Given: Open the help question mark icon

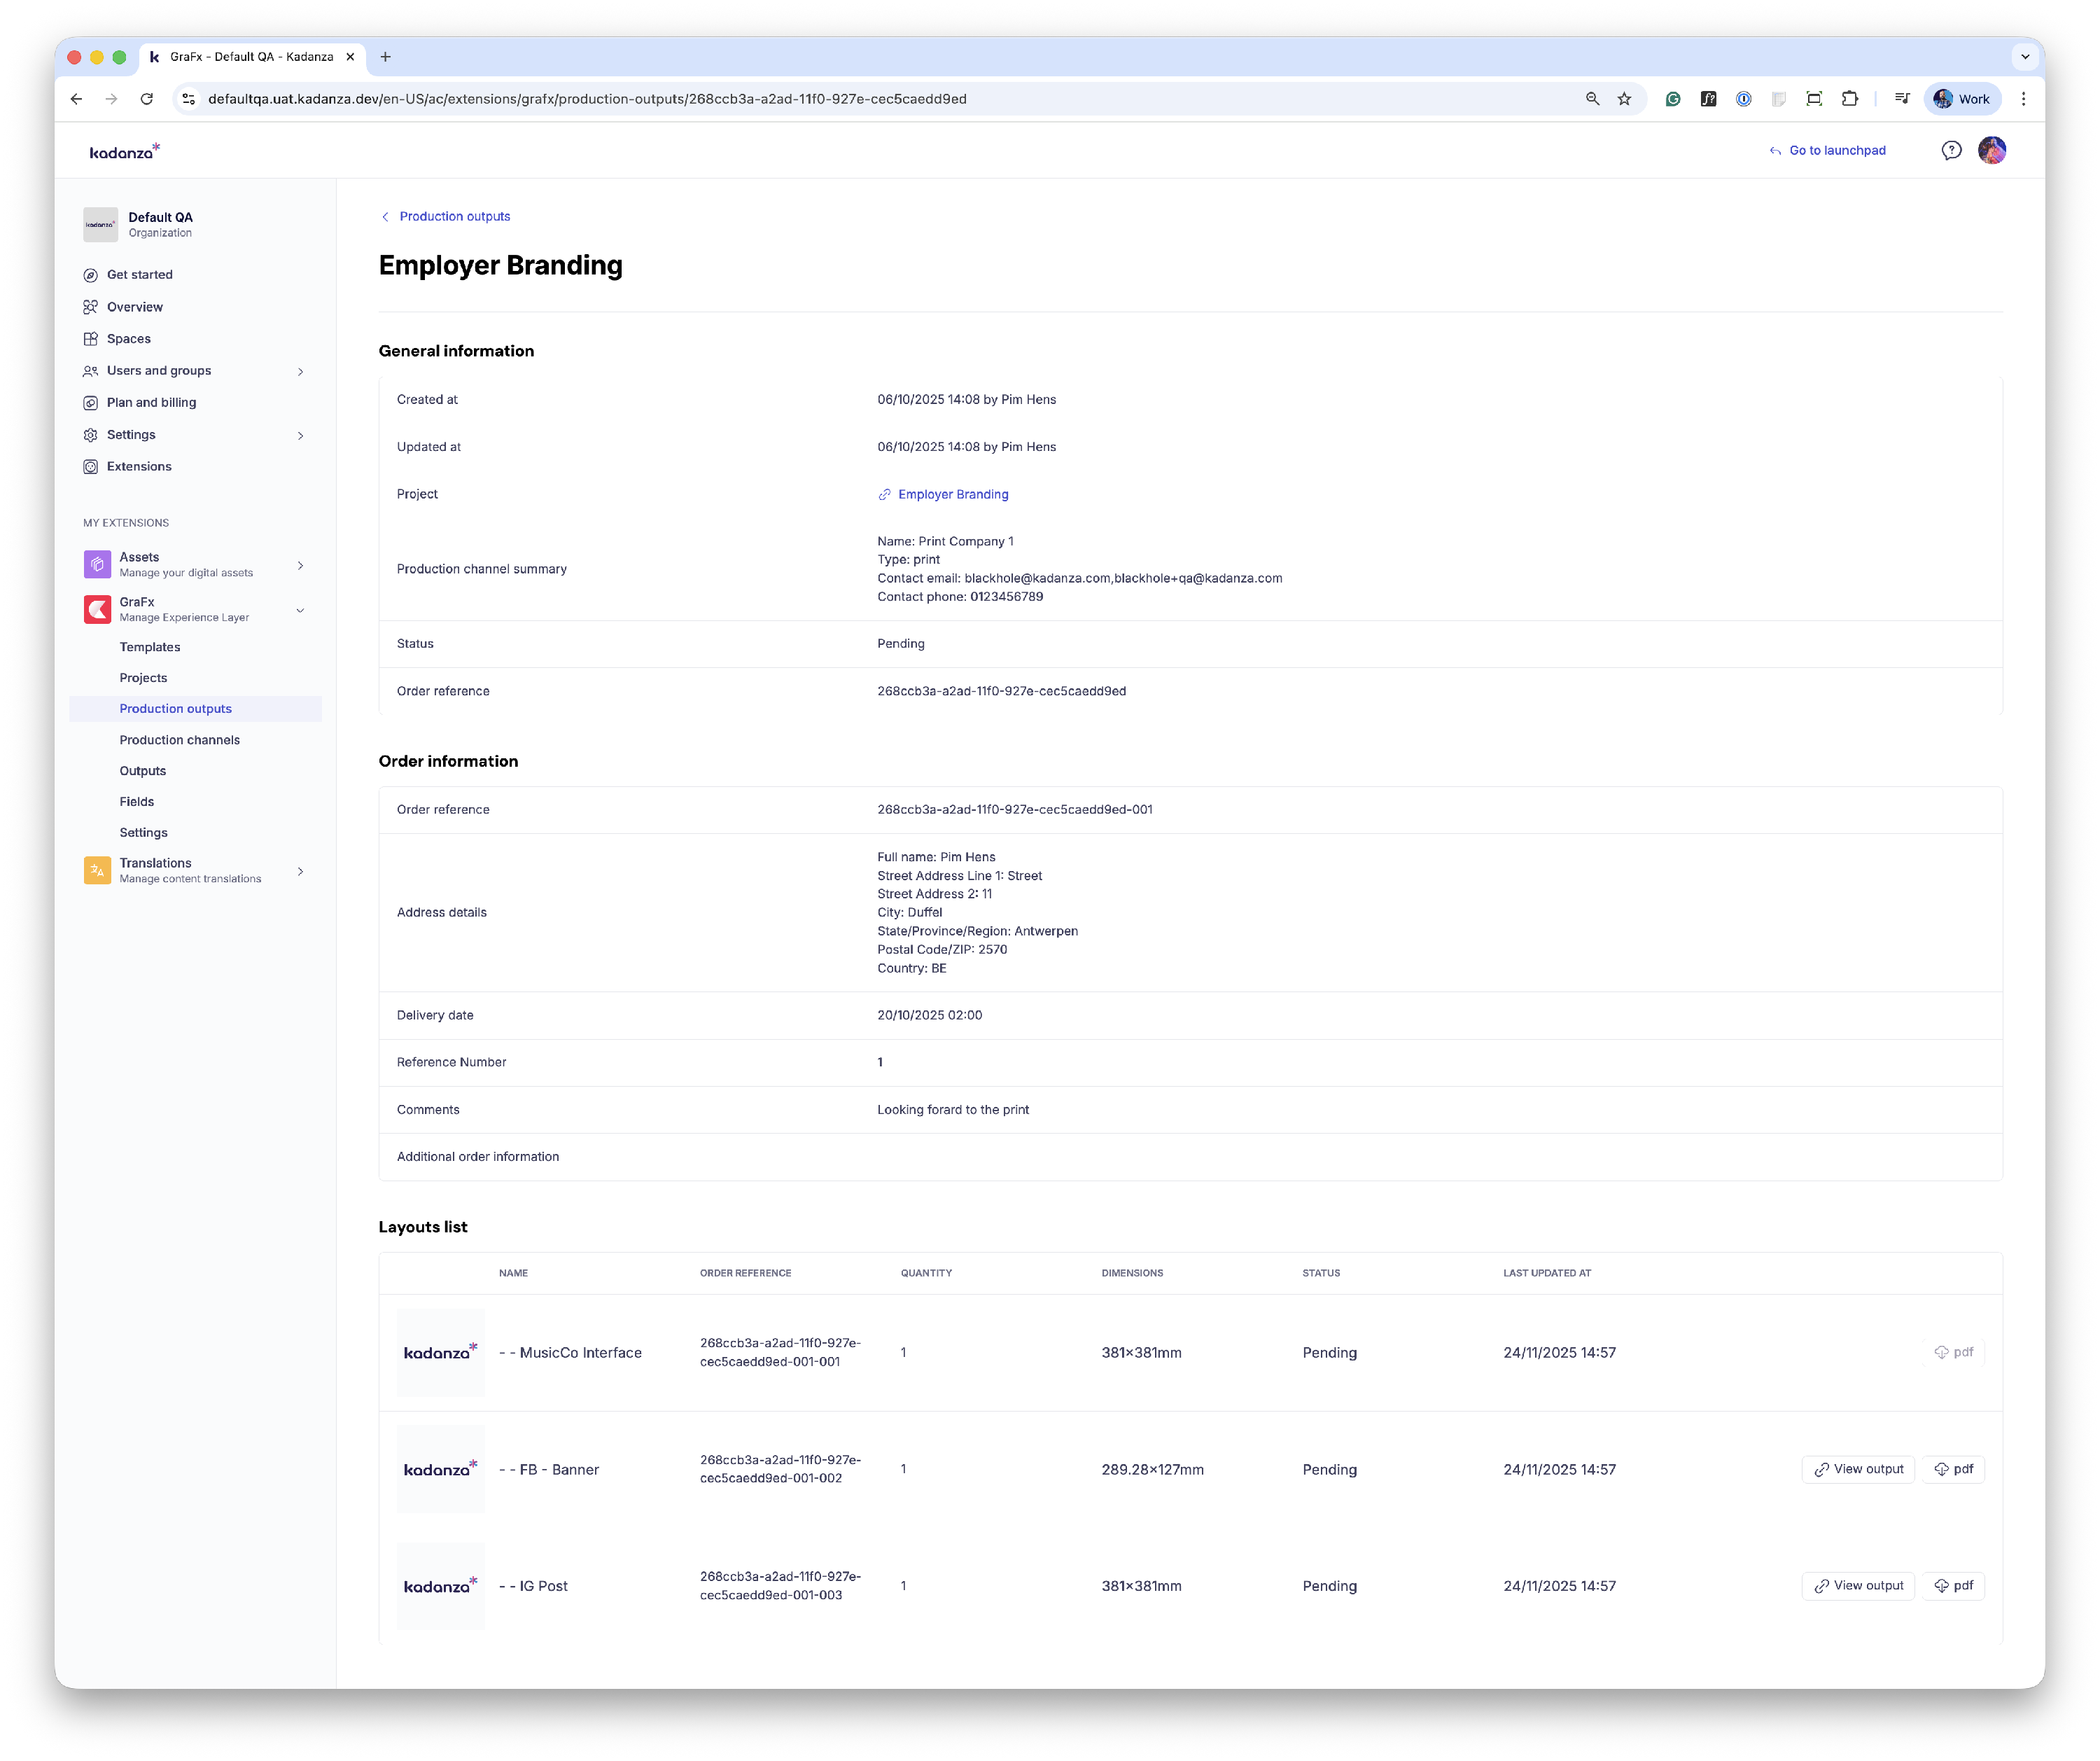Looking at the screenshot, I should [x=1951, y=150].
